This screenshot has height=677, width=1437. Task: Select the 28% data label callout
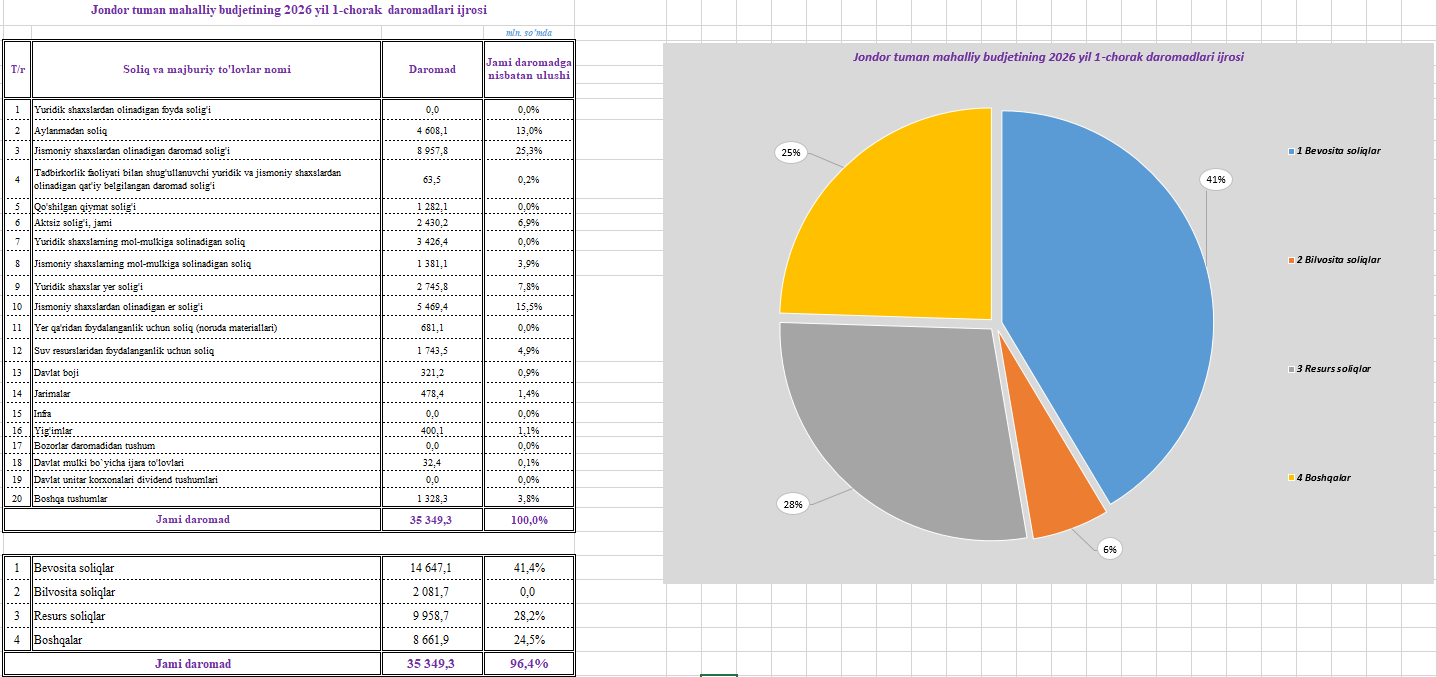point(793,505)
